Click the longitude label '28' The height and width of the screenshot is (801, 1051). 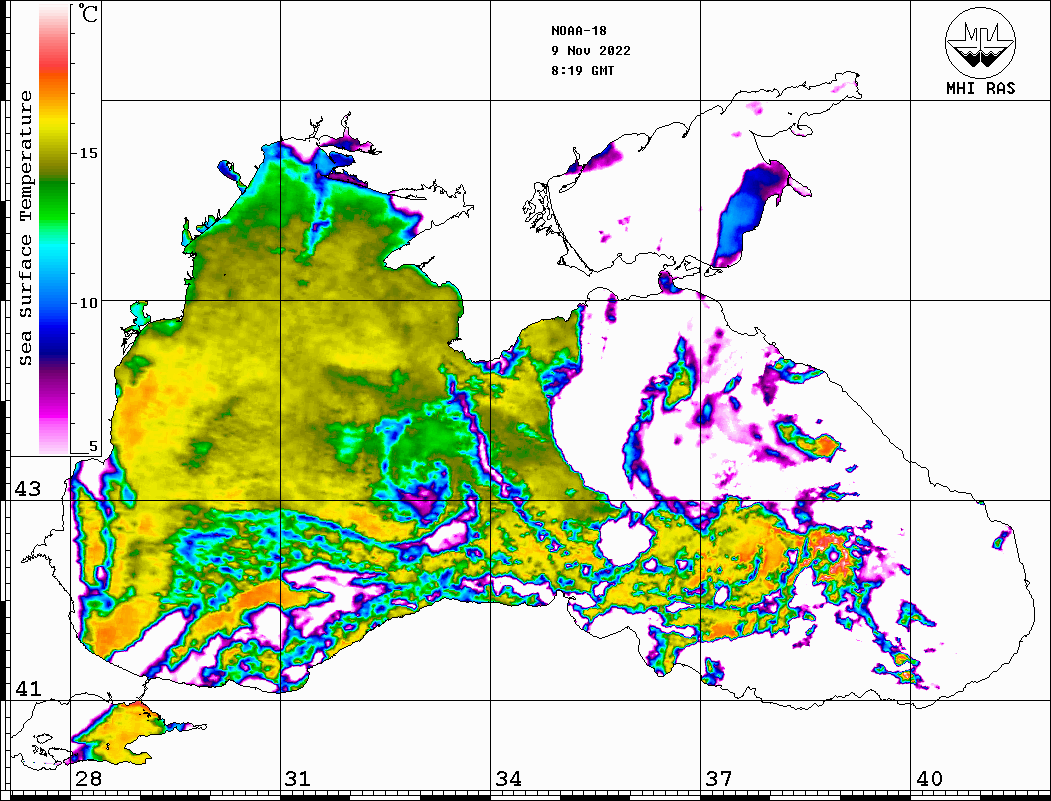click(x=88, y=779)
